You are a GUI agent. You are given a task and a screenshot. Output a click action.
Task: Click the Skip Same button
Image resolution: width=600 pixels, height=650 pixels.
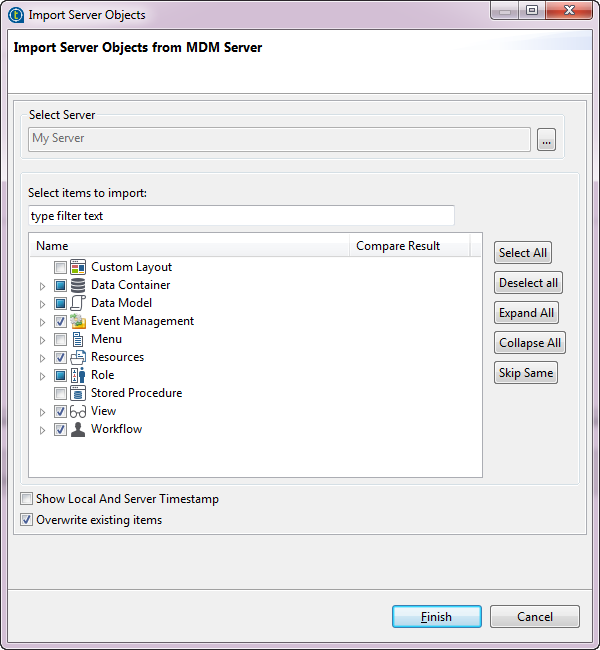[525, 373]
